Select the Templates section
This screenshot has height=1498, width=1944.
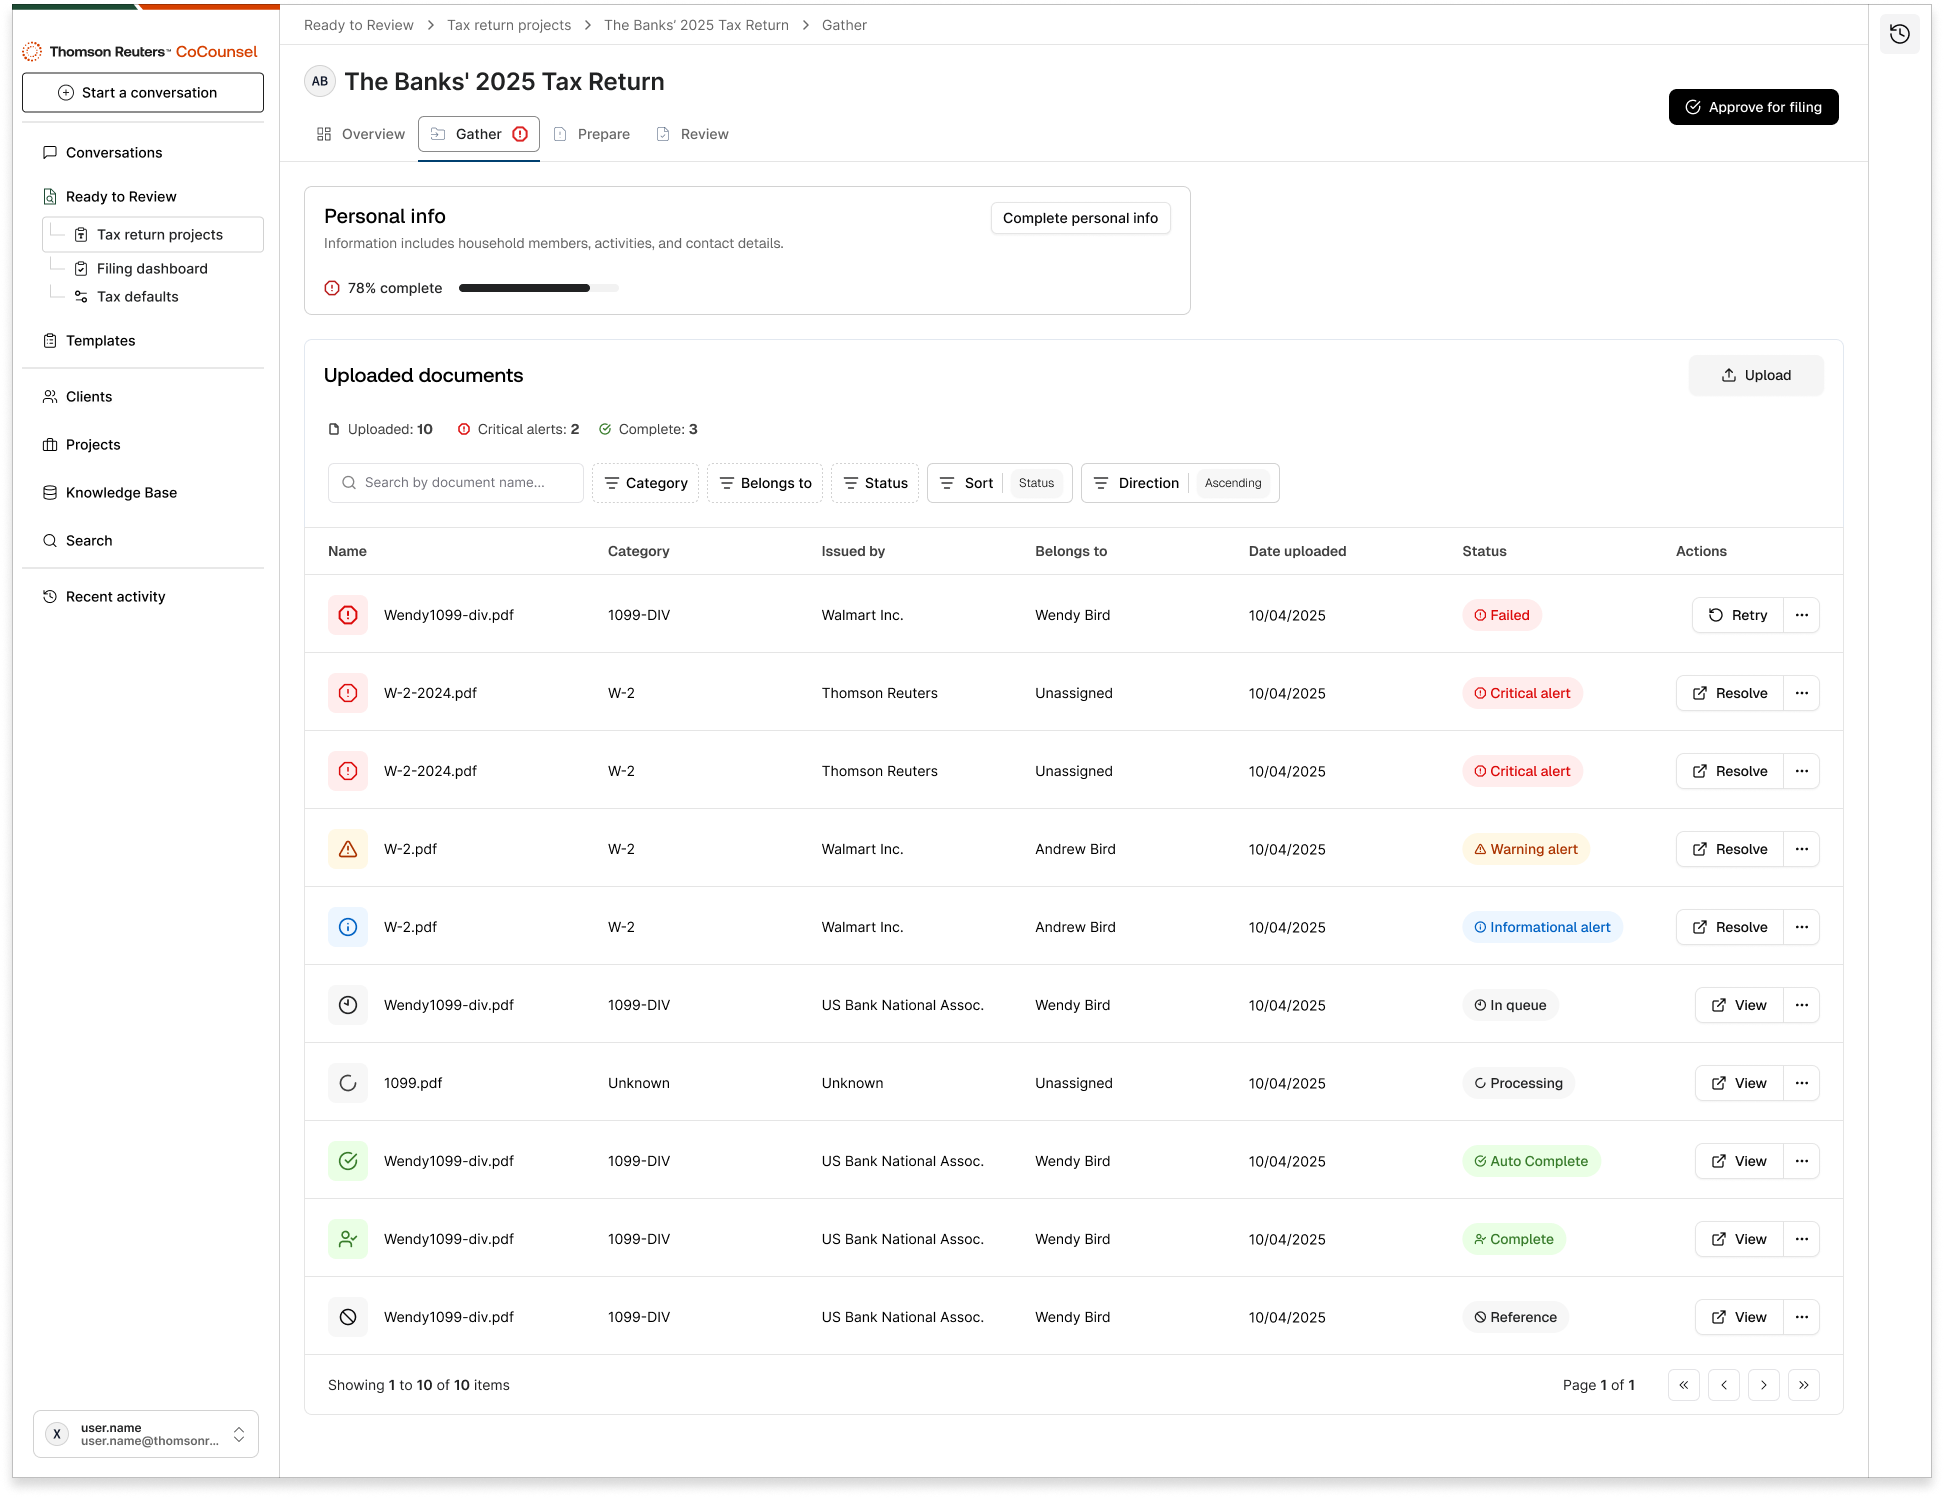[99, 340]
